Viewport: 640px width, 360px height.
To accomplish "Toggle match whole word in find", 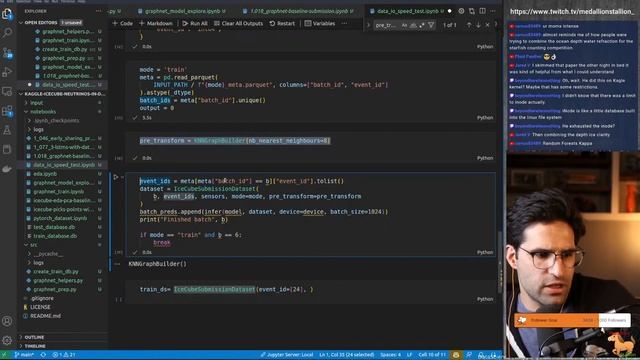I will tap(413, 25).
